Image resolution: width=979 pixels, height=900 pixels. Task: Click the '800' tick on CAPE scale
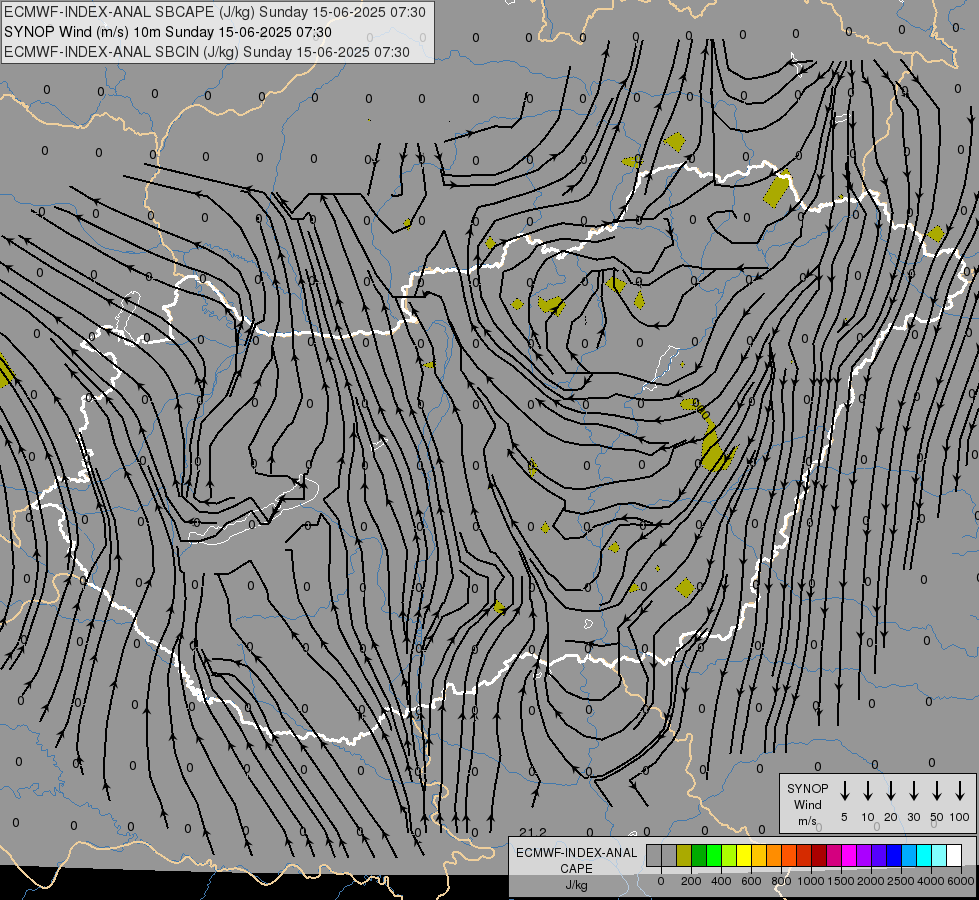click(x=781, y=881)
